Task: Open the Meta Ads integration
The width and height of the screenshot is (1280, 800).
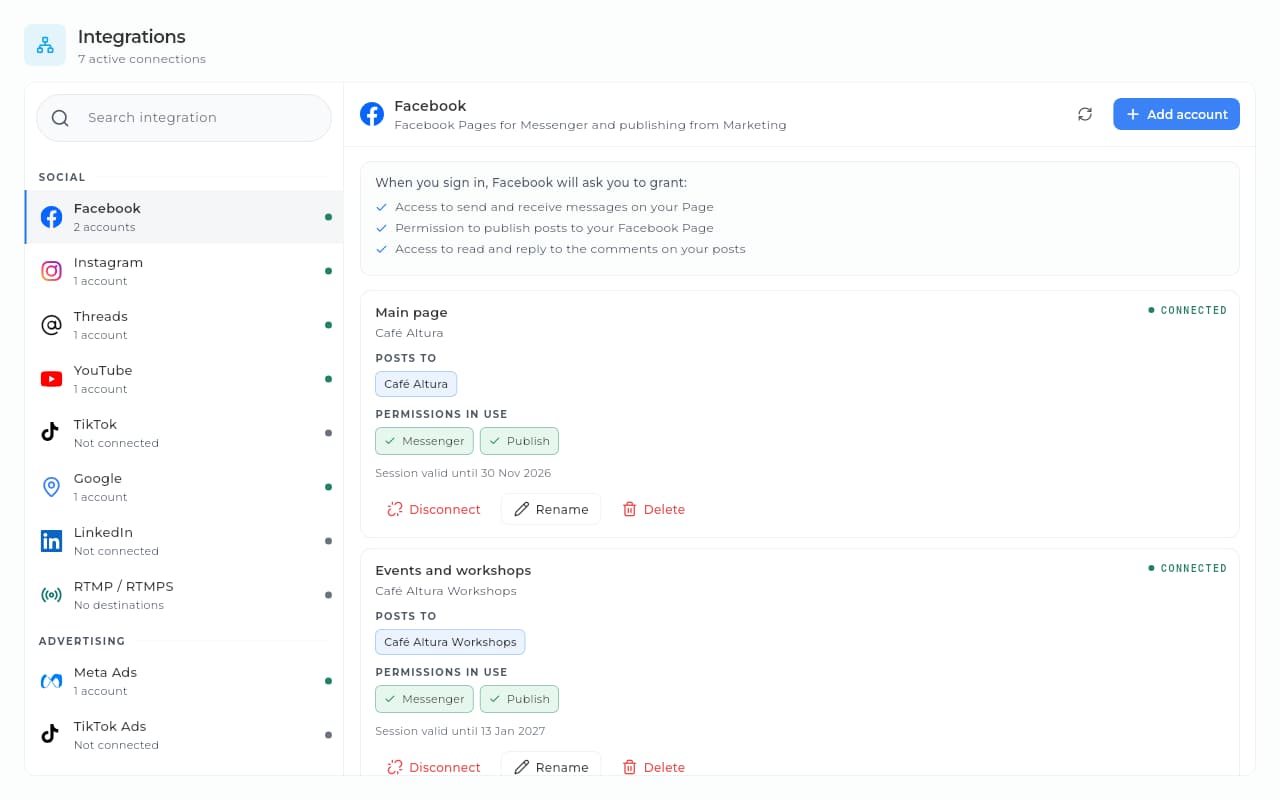Action: [184, 681]
